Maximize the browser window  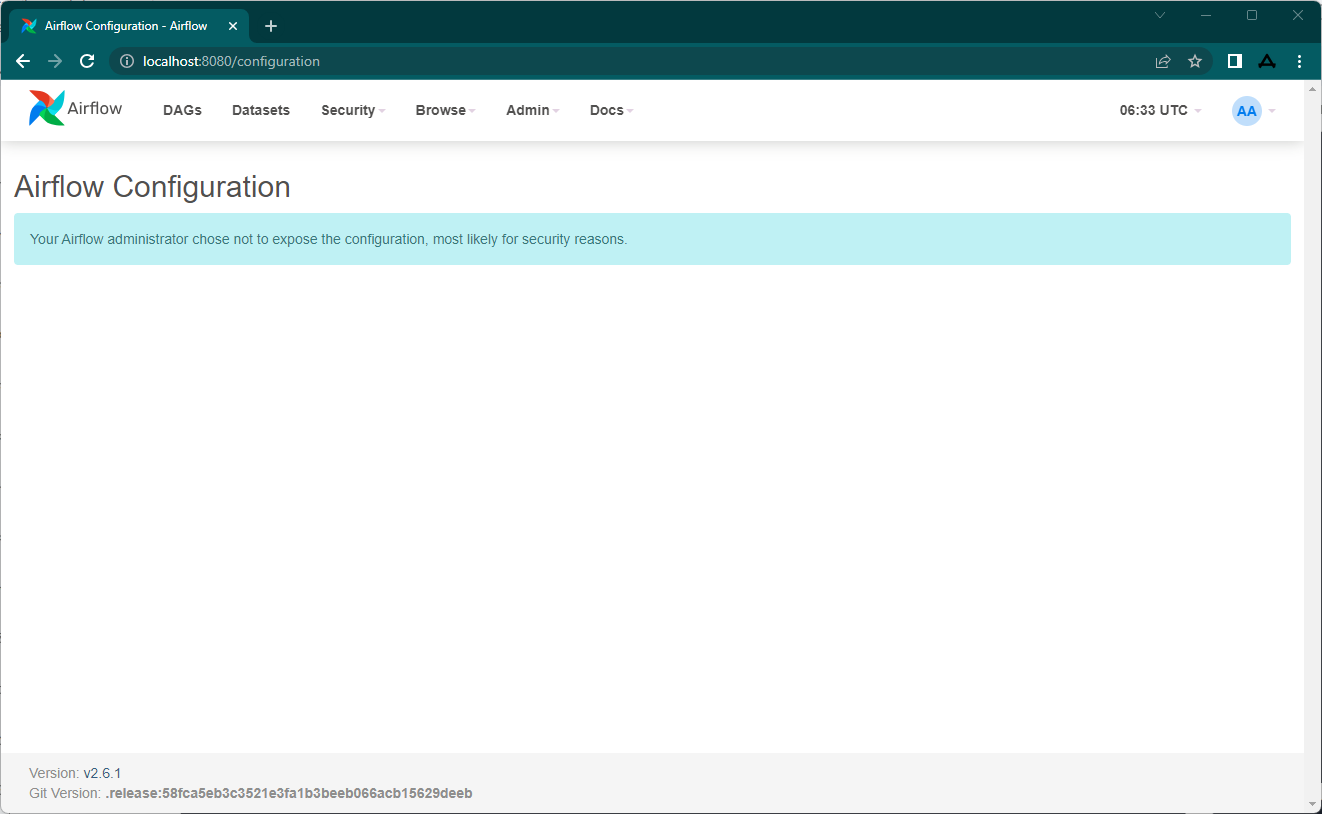[1252, 15]
